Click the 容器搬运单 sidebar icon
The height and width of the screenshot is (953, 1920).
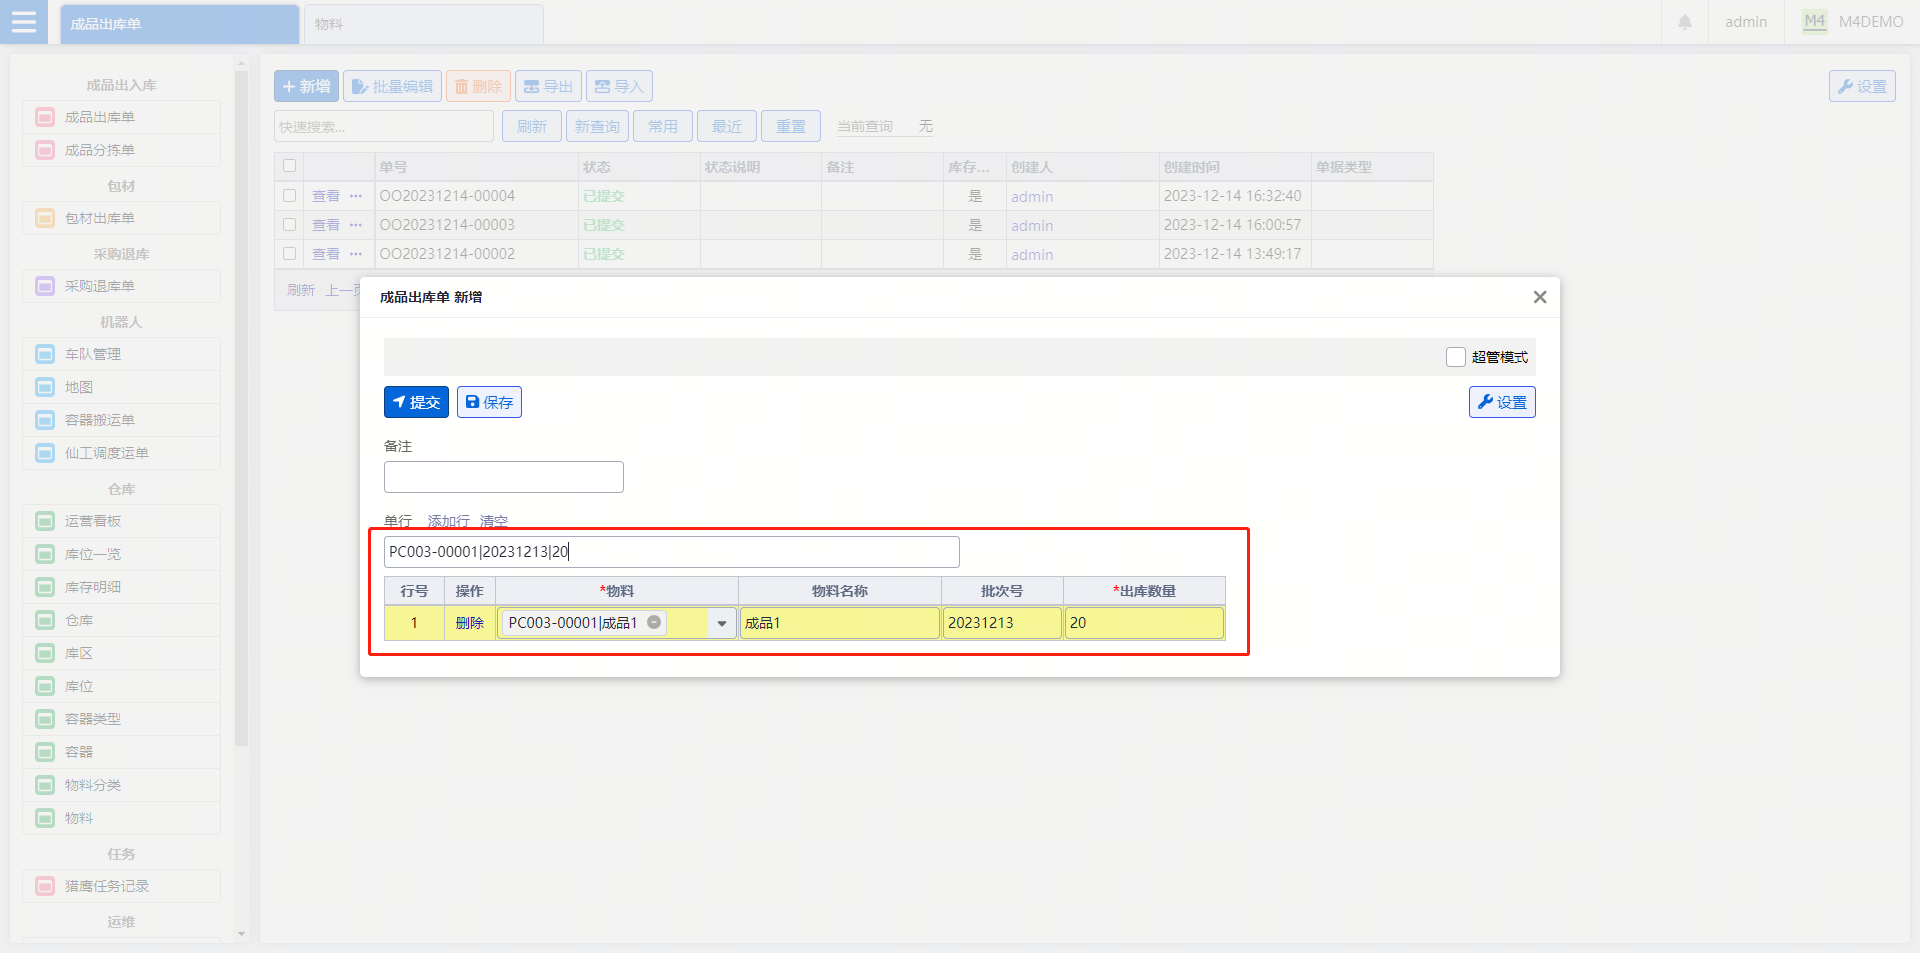click(45, 420)
